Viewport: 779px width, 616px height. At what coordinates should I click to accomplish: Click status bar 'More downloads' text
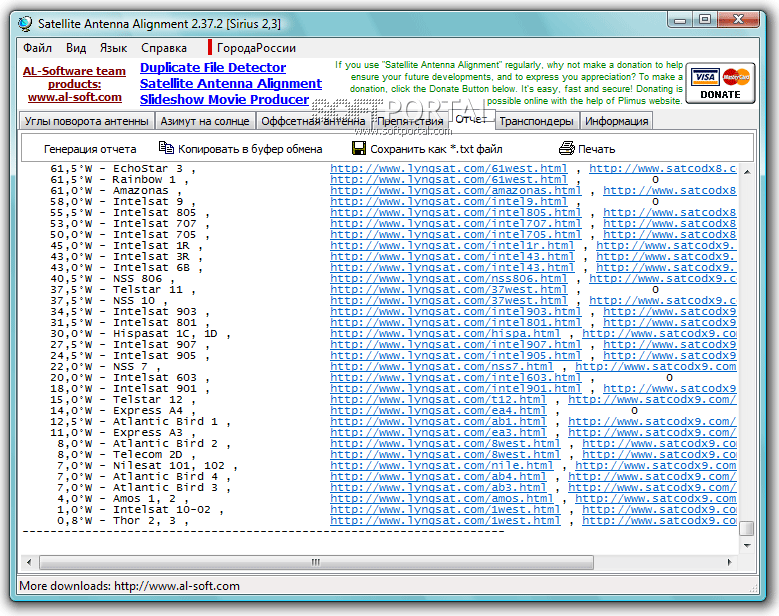[129, 586]
